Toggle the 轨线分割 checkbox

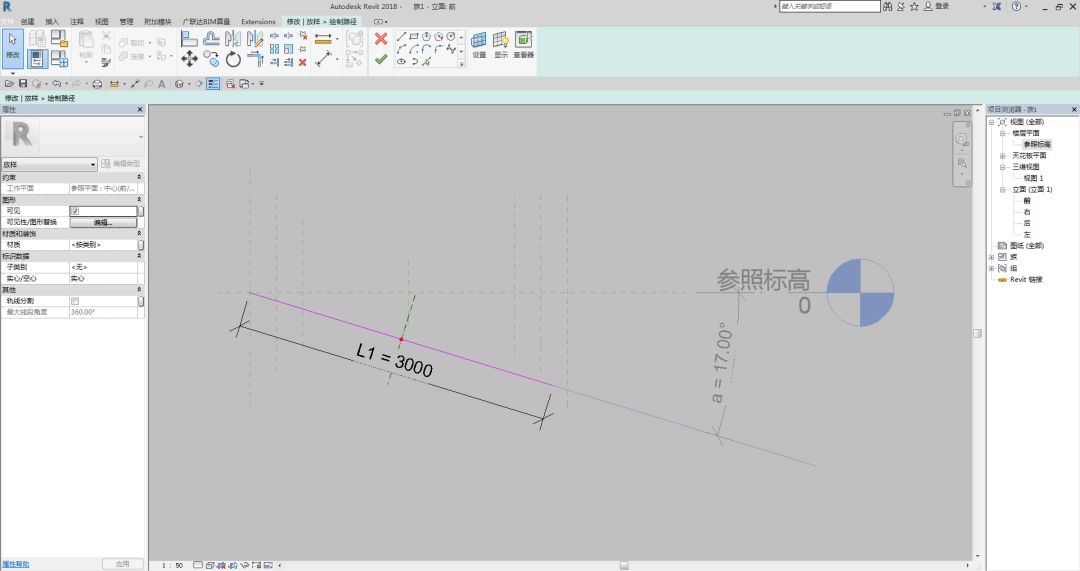point(74,301)
